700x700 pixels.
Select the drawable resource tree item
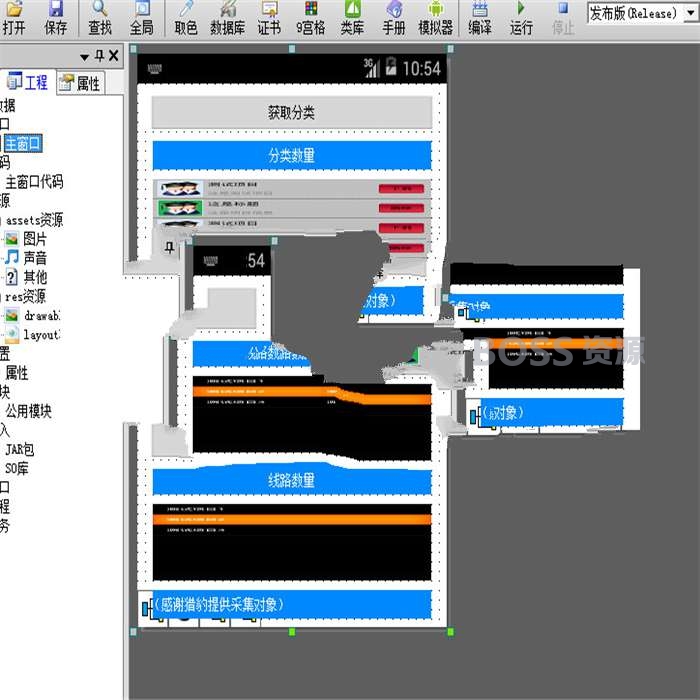(x=32, y=316)
